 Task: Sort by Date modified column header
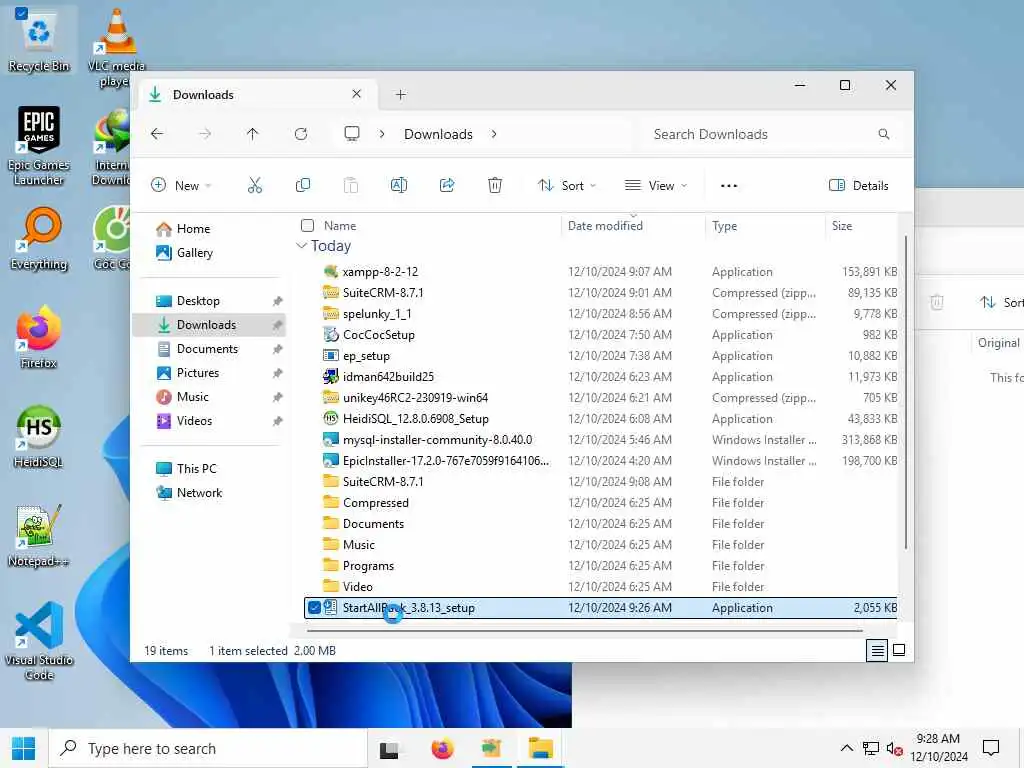coord(605,225)
